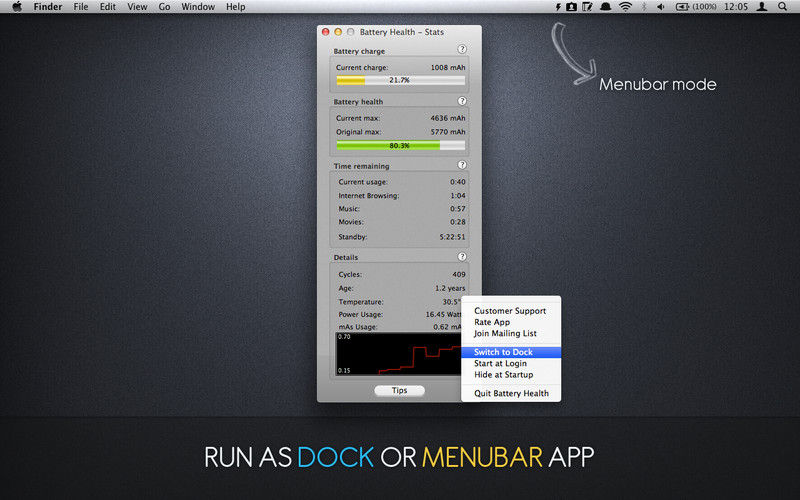Open the Help menu
800x500 pixels.
(x=236, y=7)
